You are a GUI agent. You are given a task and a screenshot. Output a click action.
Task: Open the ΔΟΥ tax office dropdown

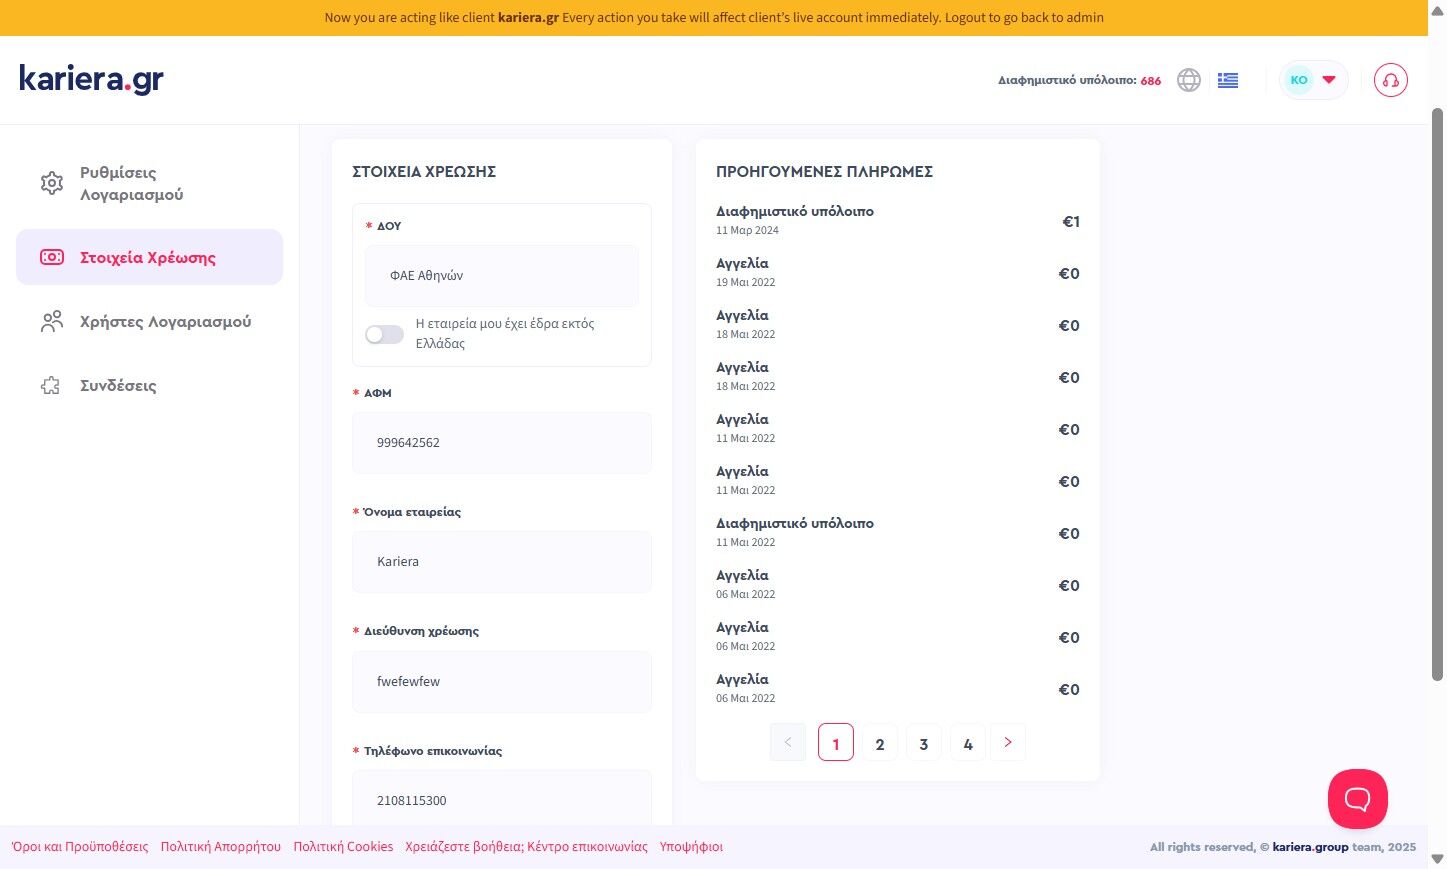point(501,276)
